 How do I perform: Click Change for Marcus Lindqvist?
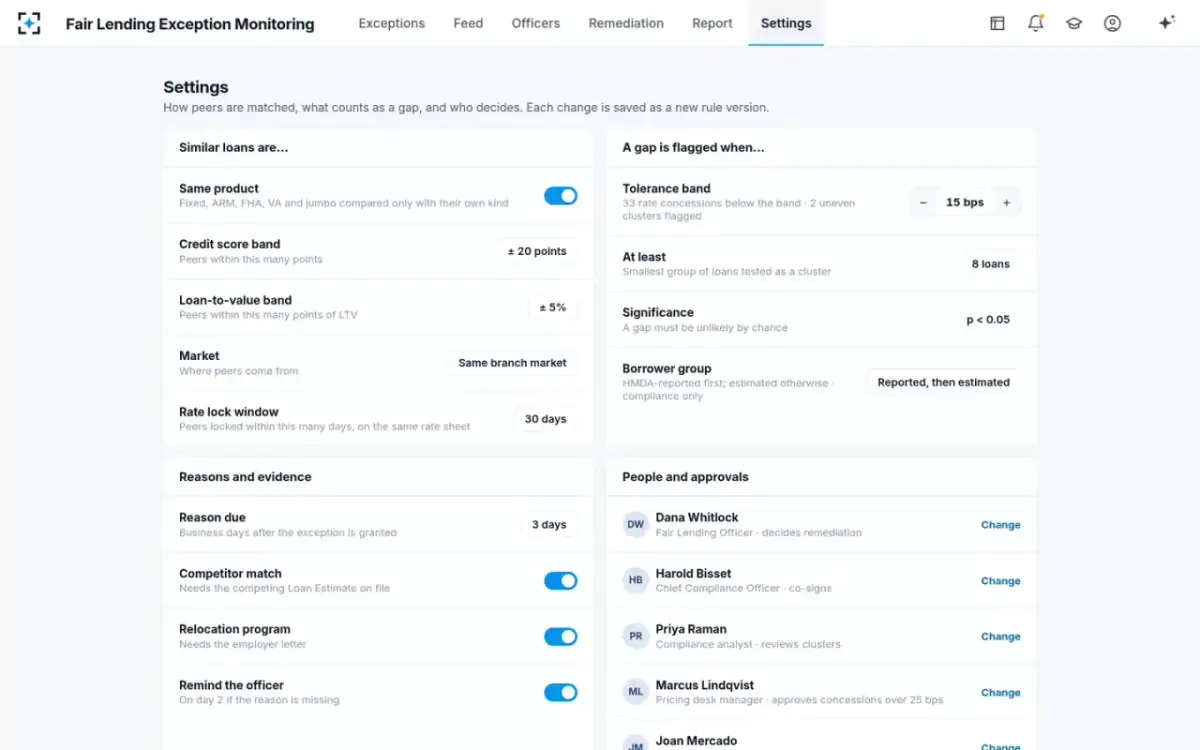tap(1000, 692)
